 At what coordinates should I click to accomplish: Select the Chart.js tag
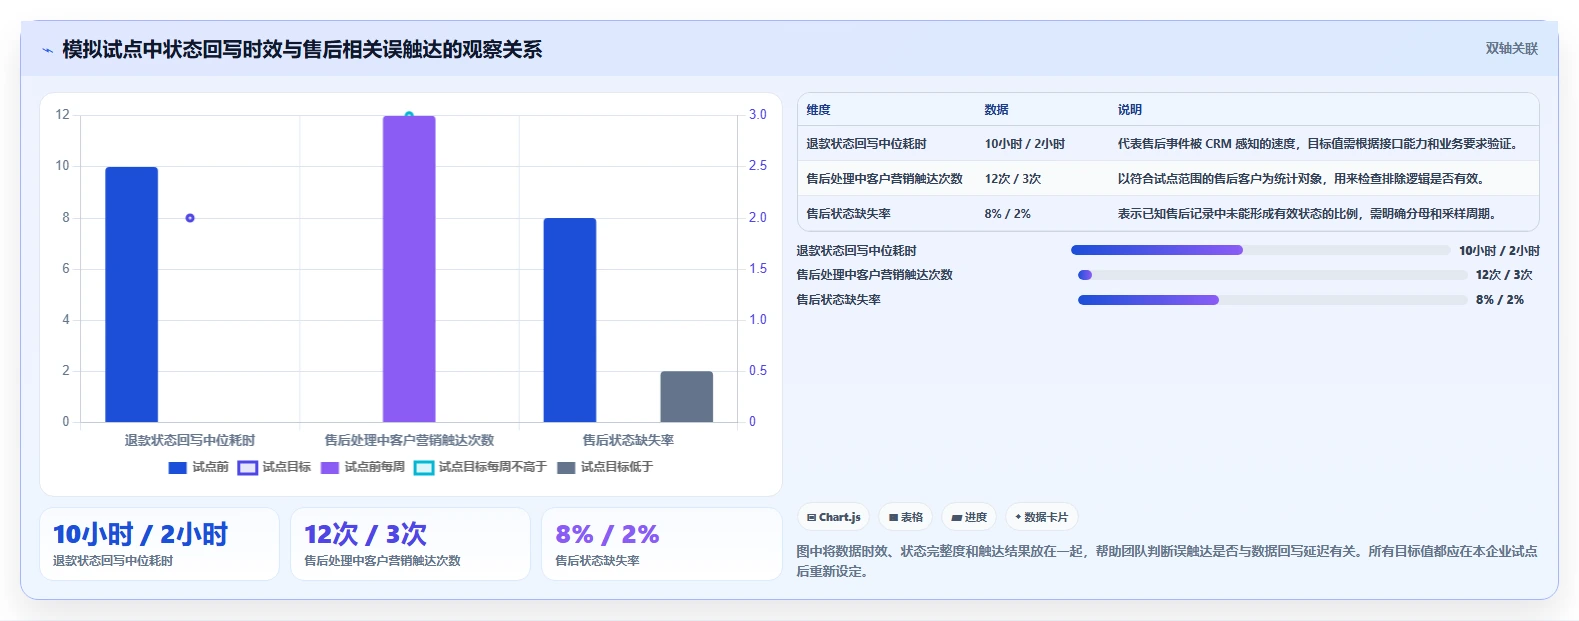(x=834, y=517)
